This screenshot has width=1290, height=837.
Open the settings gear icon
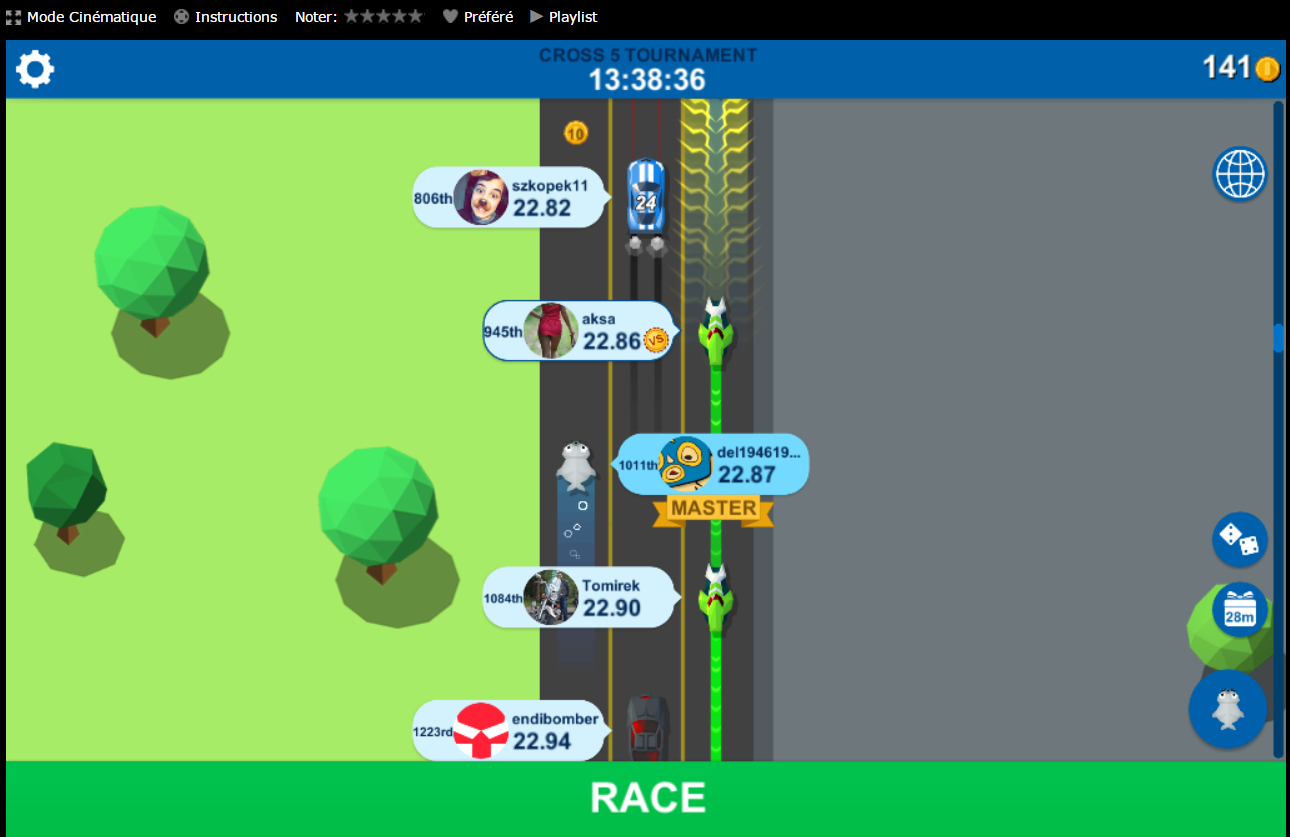[x=35, y=69]
